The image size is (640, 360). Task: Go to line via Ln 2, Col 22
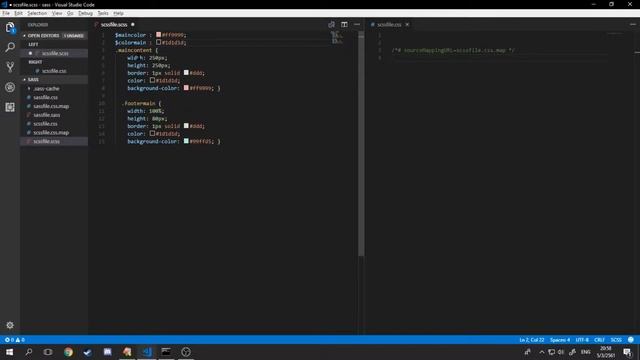tap(531, 340)
